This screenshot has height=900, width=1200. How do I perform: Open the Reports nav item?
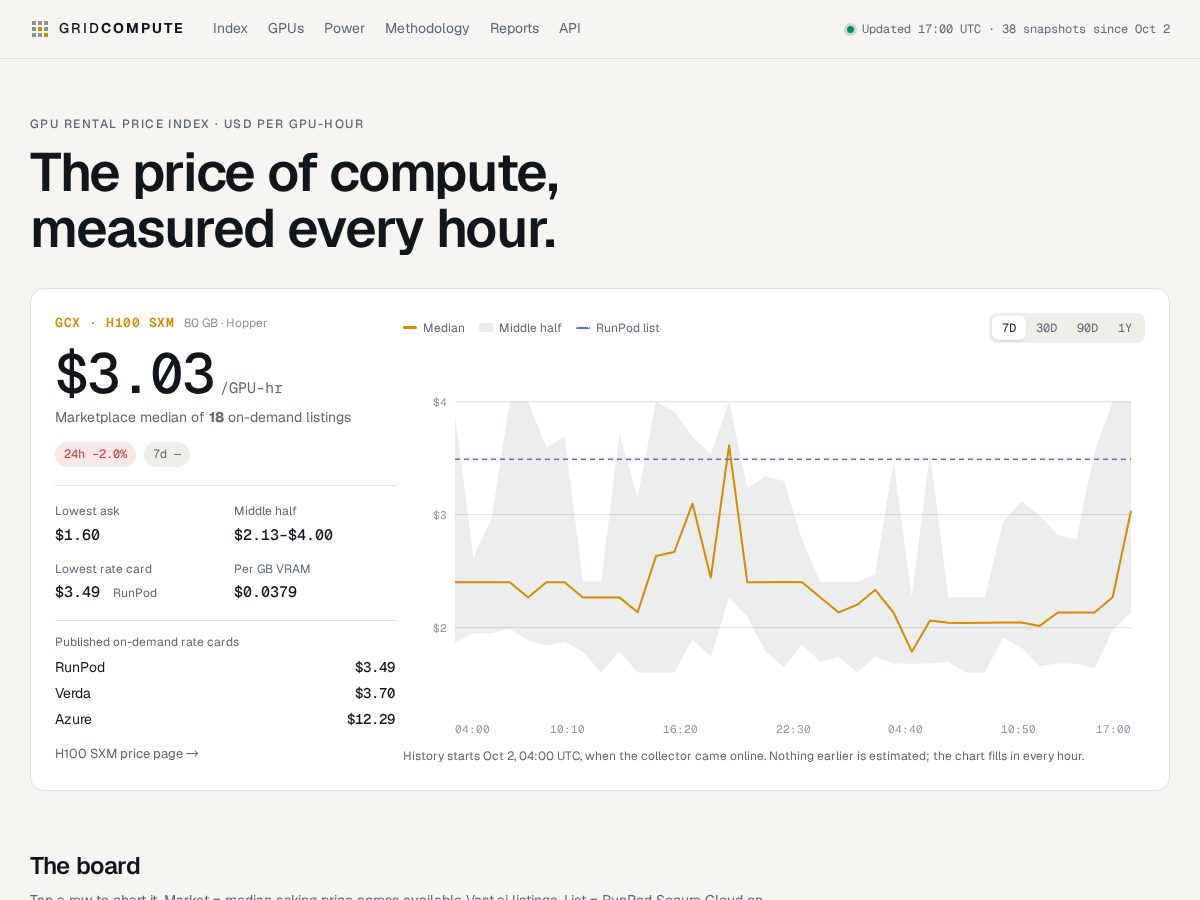514,29
